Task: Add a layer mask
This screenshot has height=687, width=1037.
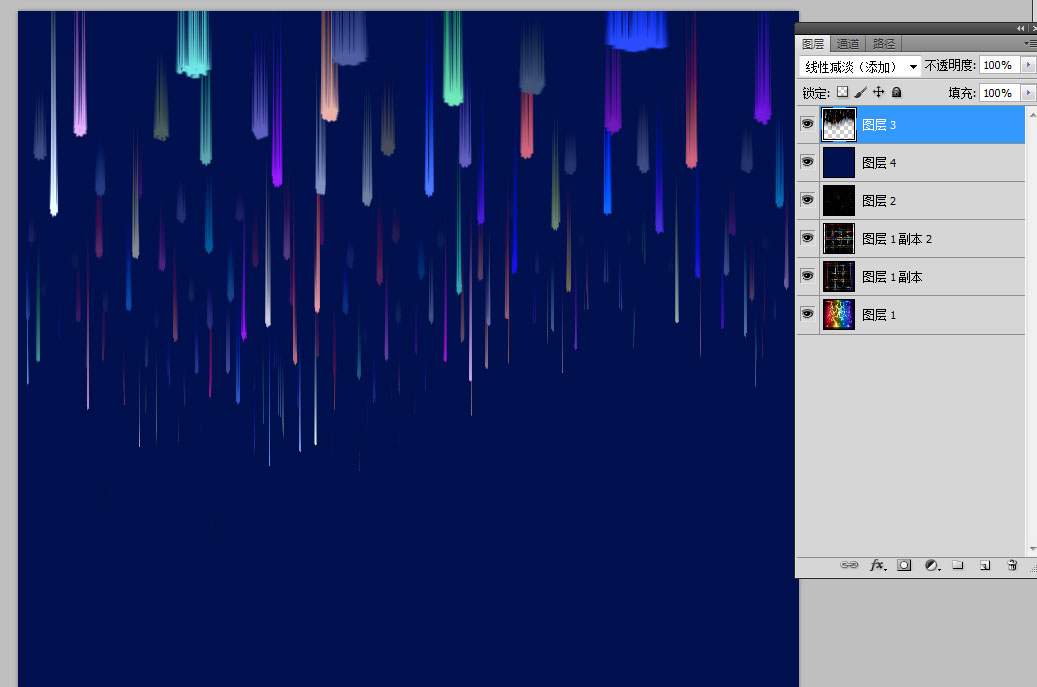Action: [904, 565]
